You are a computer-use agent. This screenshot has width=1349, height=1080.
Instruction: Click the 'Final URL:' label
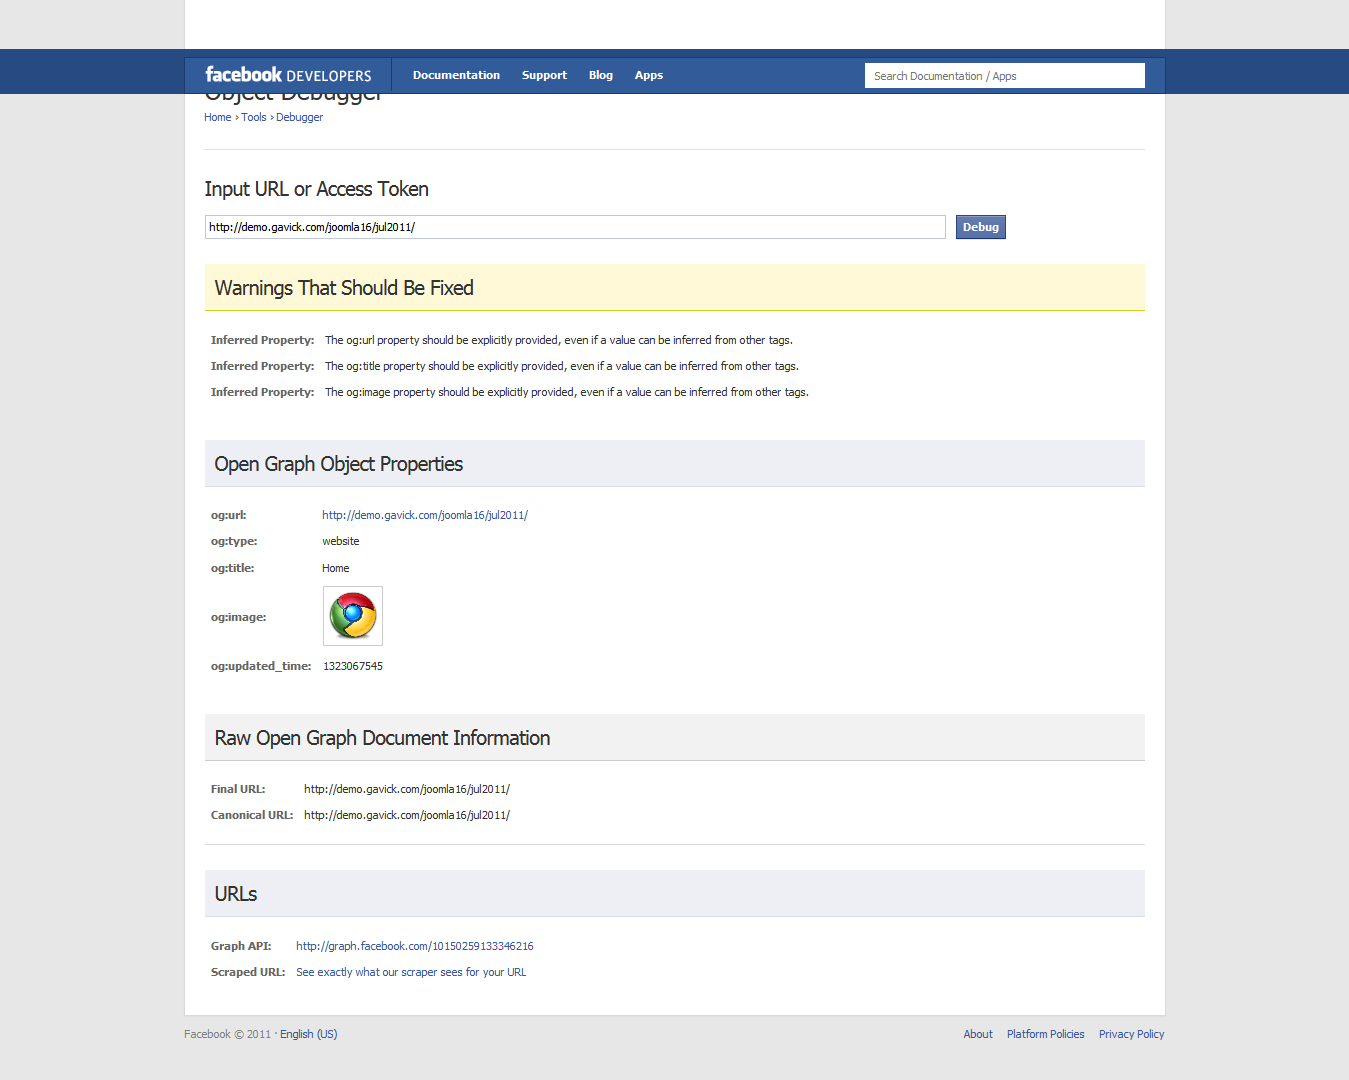point(238,789)
